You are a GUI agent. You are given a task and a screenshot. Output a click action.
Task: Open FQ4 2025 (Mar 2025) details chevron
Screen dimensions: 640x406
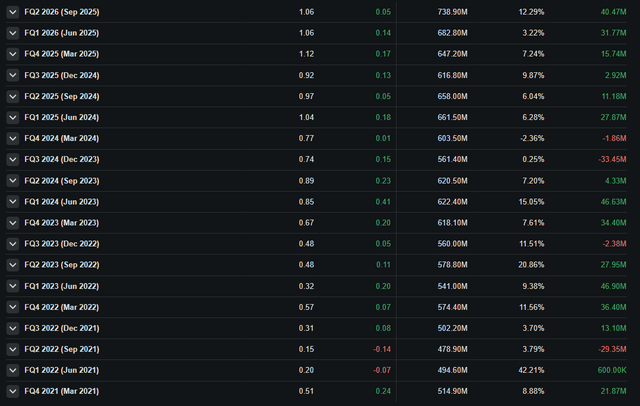click(x=13, y=54)
